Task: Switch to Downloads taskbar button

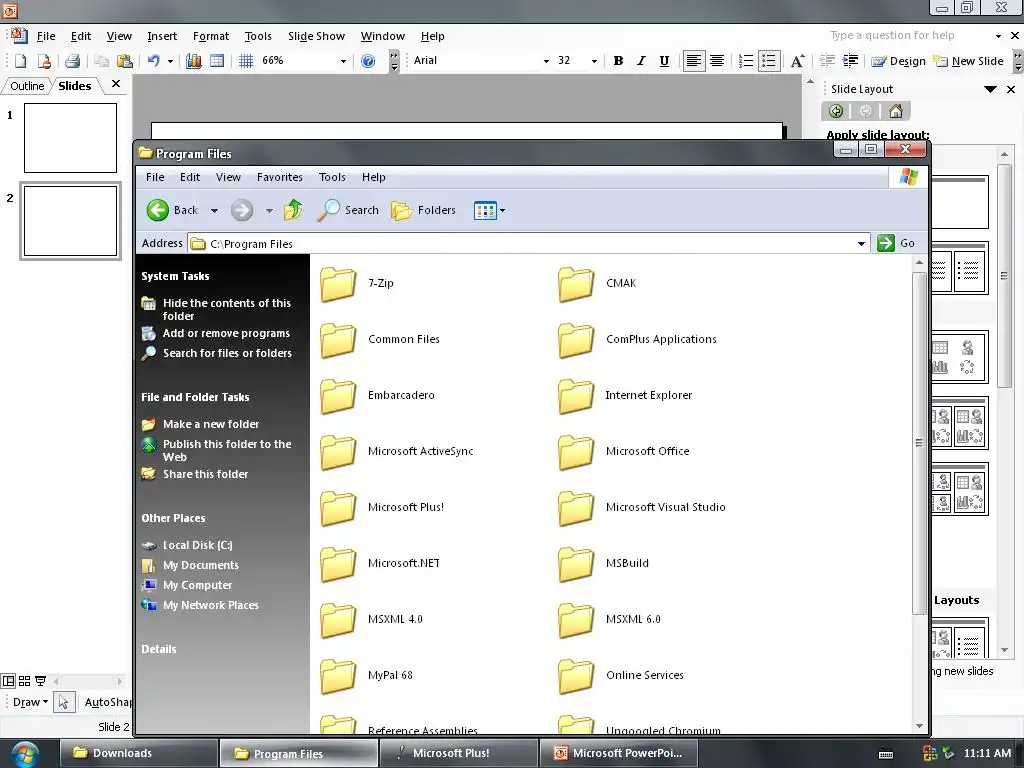Action: pos(138,753)
